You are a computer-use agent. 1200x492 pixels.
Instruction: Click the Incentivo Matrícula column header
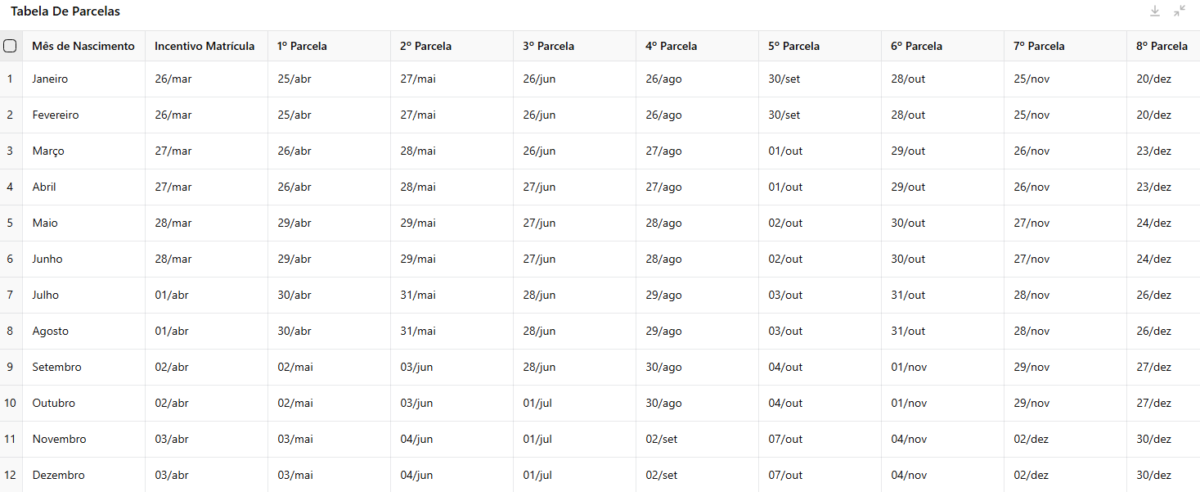point(205,46)
